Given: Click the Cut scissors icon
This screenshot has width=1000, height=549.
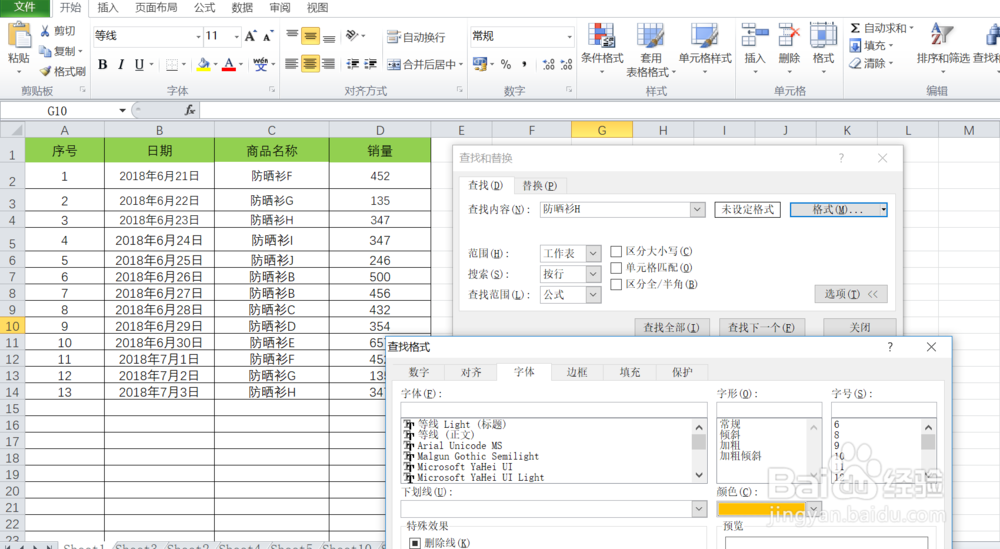Looking at the screenshot, I should [45, 31].
